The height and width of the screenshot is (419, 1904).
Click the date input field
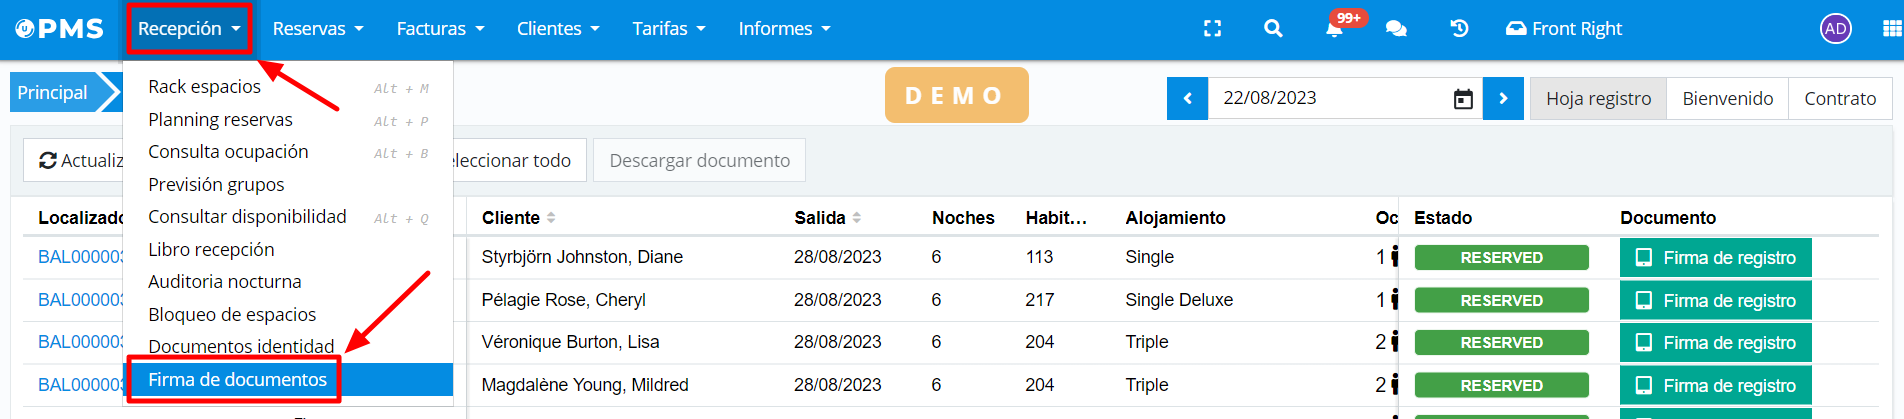(x=1325, y=99)
